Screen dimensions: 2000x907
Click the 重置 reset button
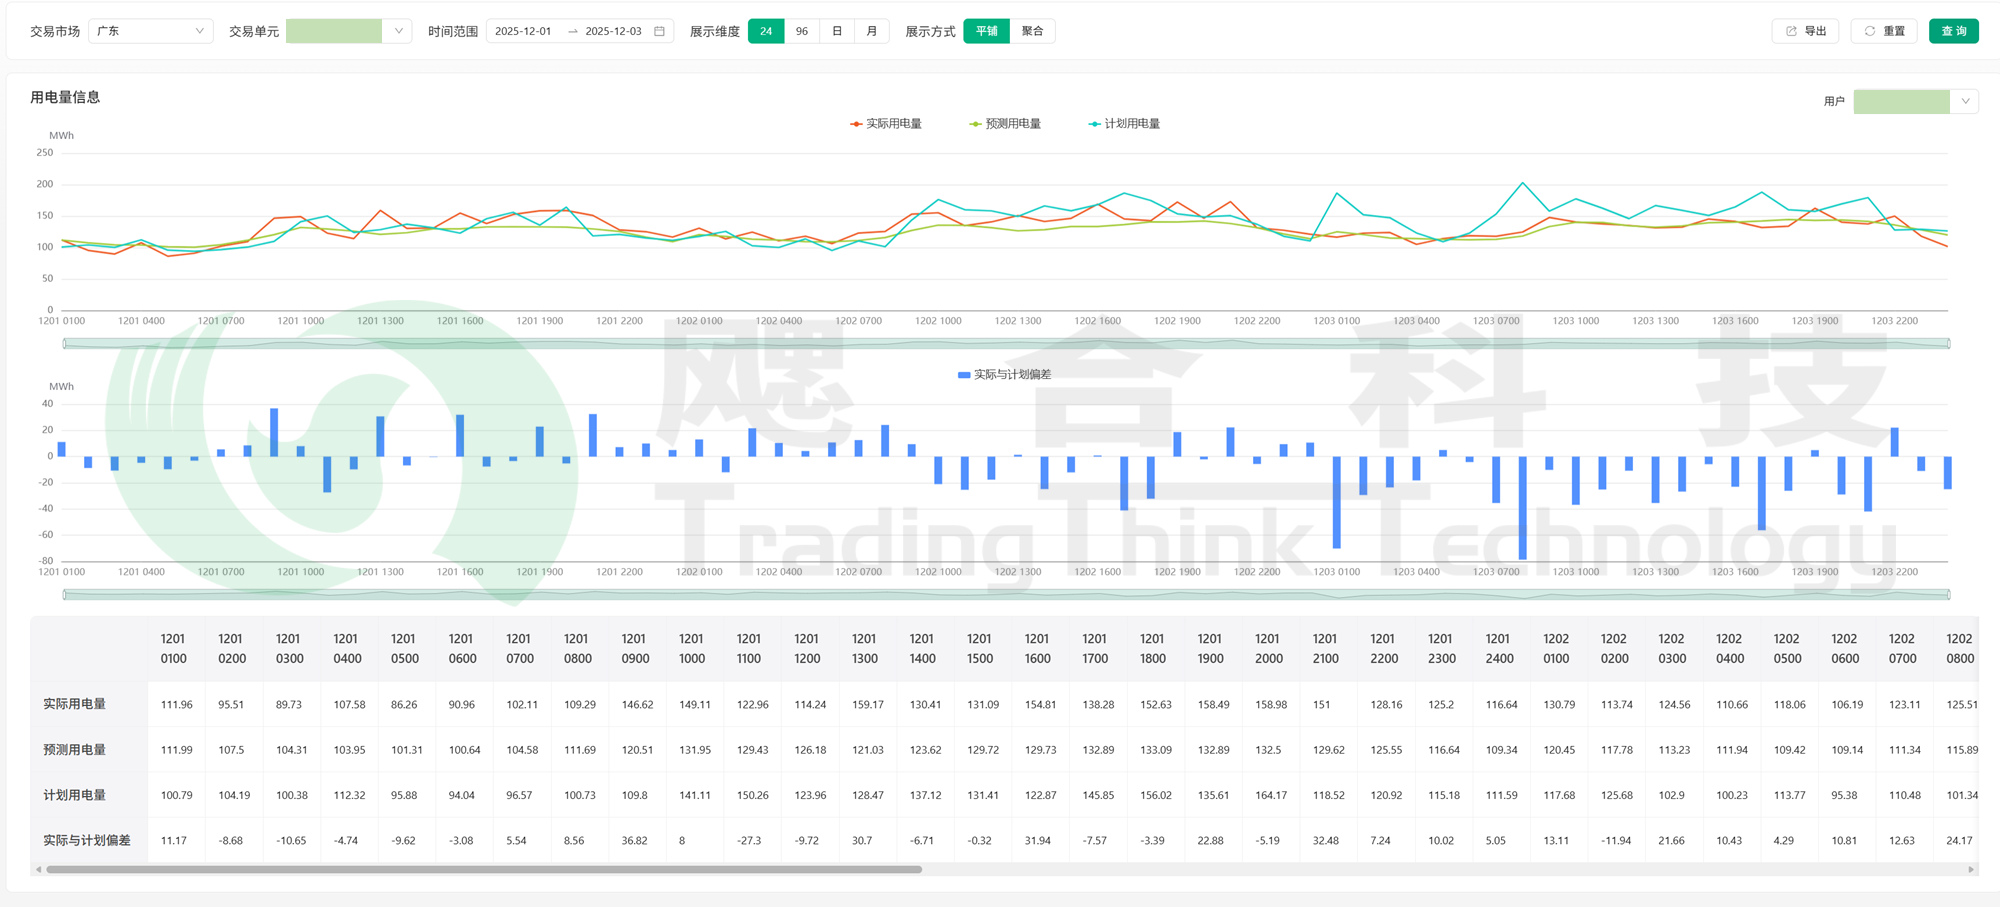click(x=1883, y=31)
